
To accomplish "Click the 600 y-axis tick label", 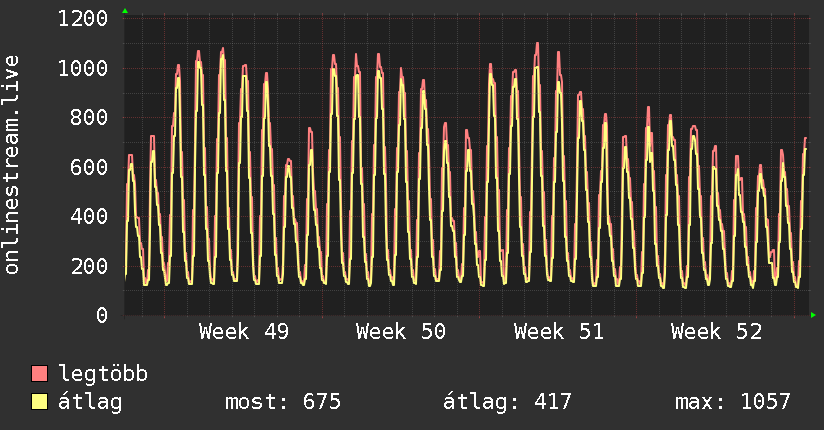I will pos(89,167).
